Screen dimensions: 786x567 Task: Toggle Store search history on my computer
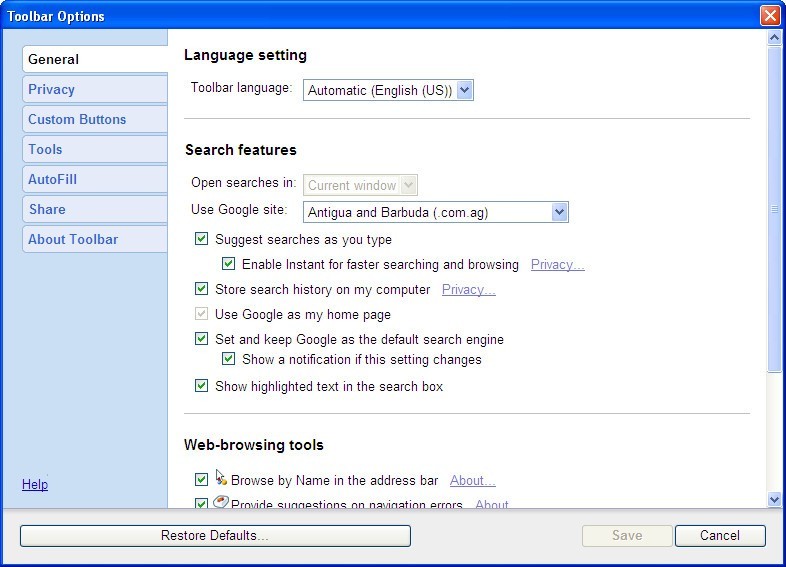(x=202, y=290)
